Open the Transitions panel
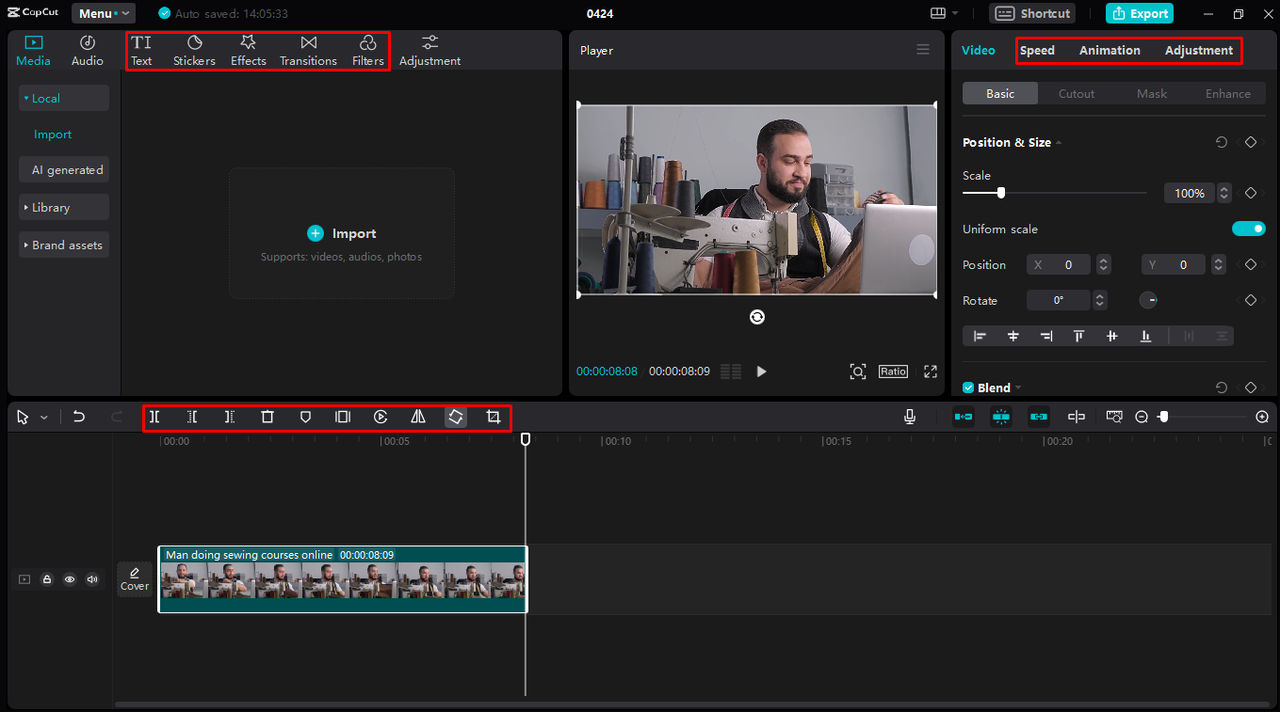 pos(308,51)
